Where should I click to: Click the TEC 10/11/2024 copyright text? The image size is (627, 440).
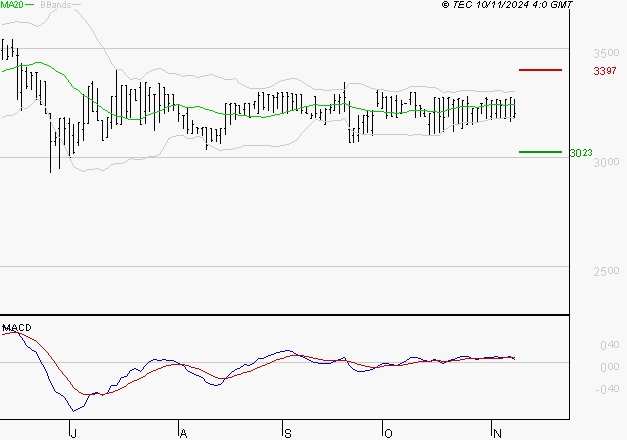point(507,5)
